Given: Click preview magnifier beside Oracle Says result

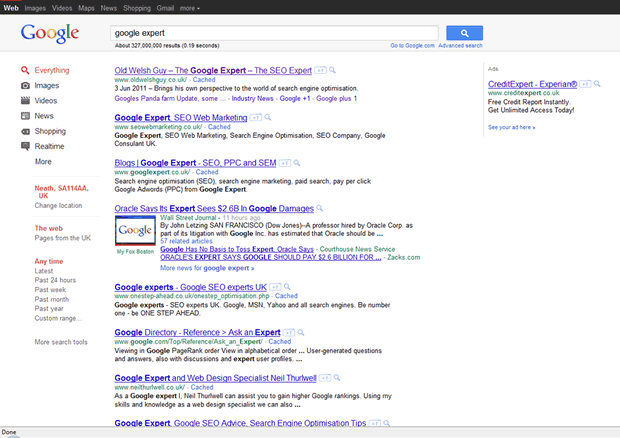Looking at the screenshot, I should tap(319, 208).
